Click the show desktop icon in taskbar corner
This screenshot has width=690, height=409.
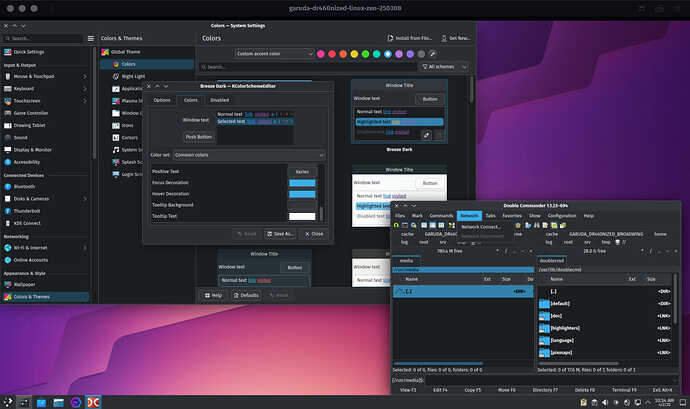pyautogui.click(x=683, y=402)
